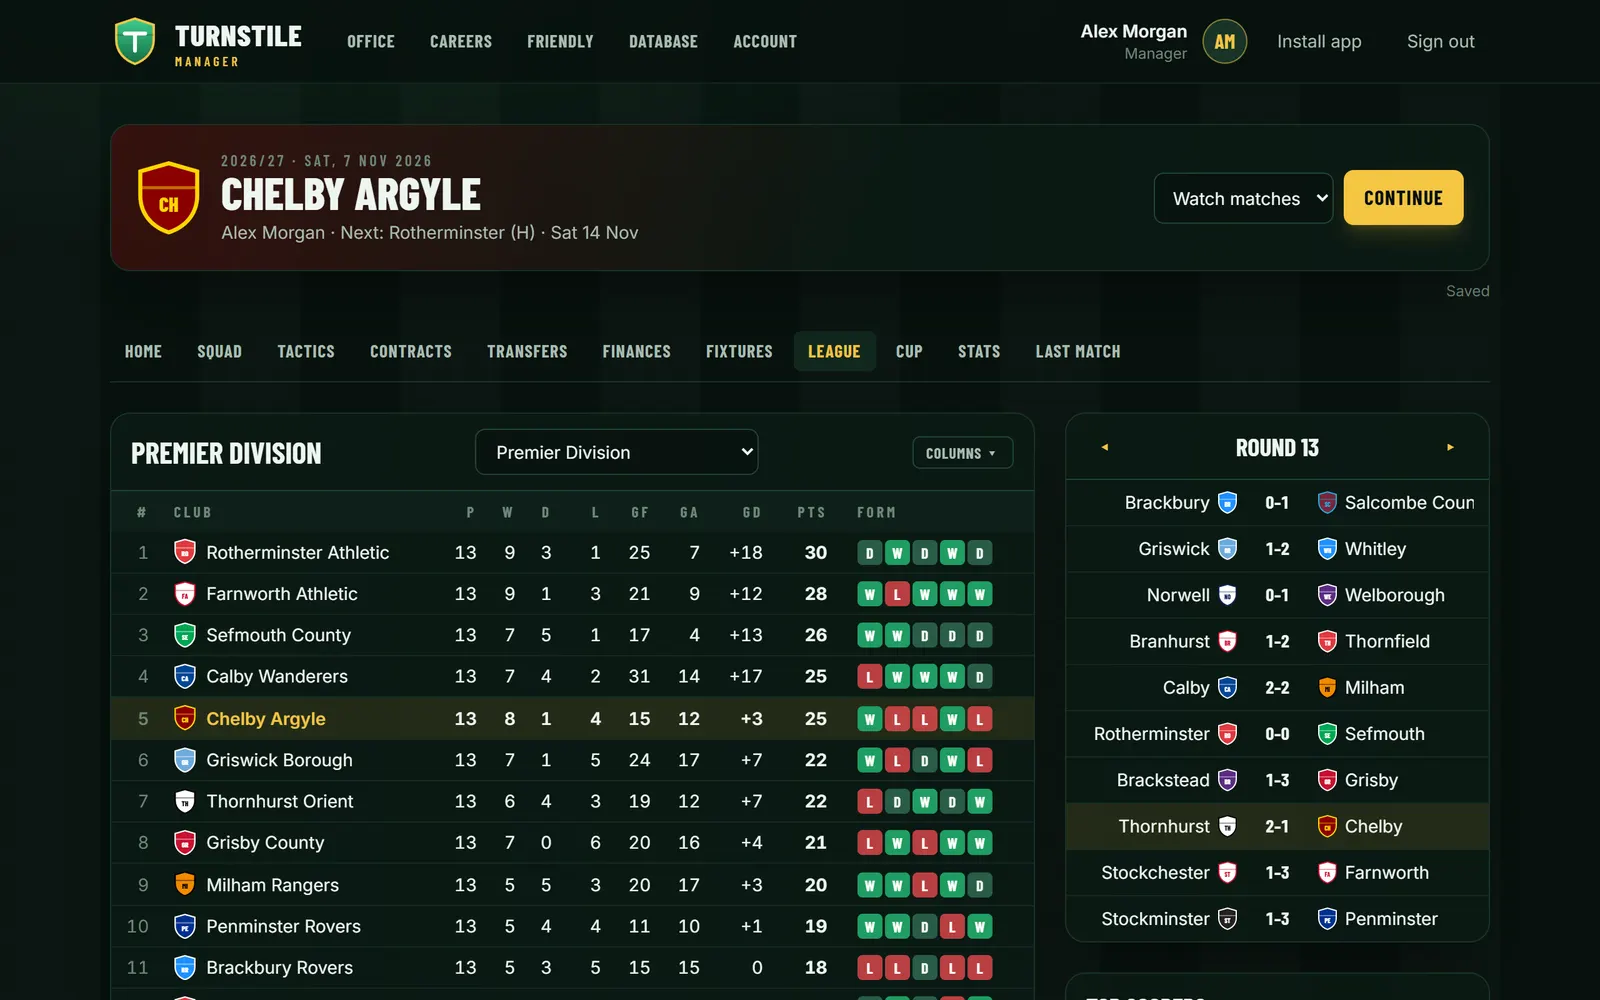Image resolution: width=1600 pixels, height=1000 pixels.
Task: Click Whitley badge in Round 13
Action: [1327, 549]
